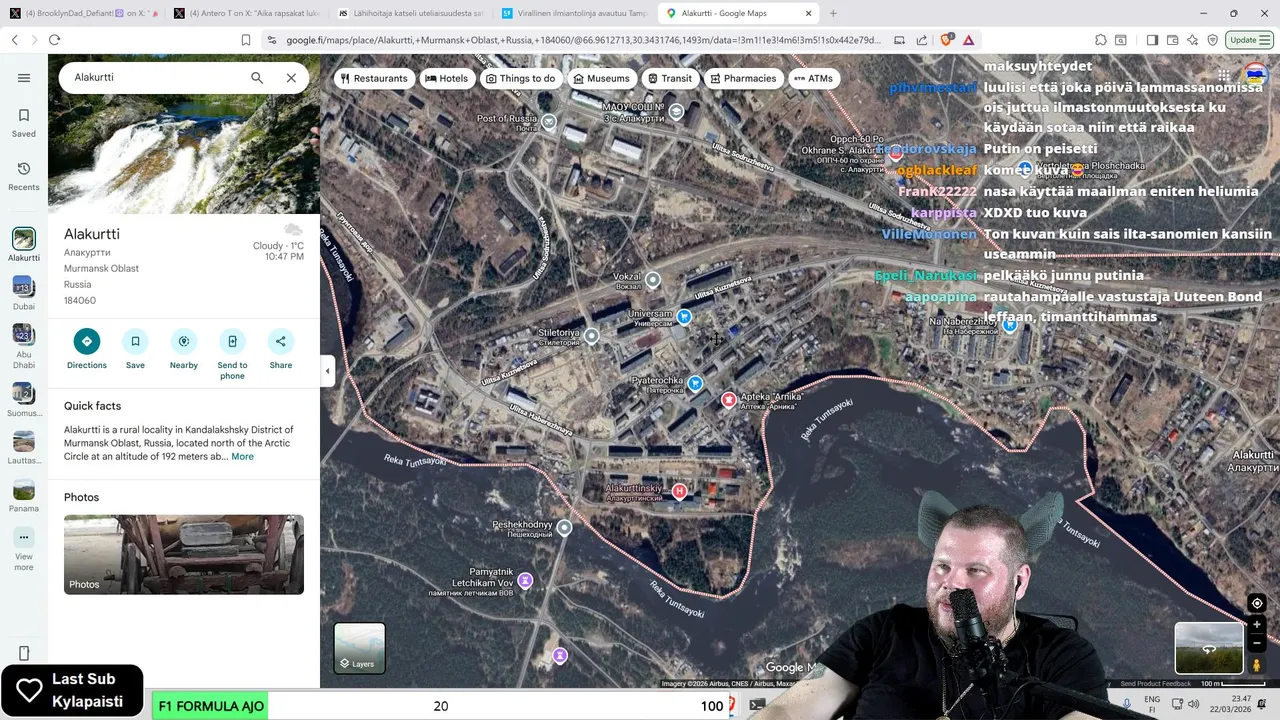Viewport: 1280px width, 720px height.
Task: Search Nearby Alakurtti
Action: pos(184,349)
